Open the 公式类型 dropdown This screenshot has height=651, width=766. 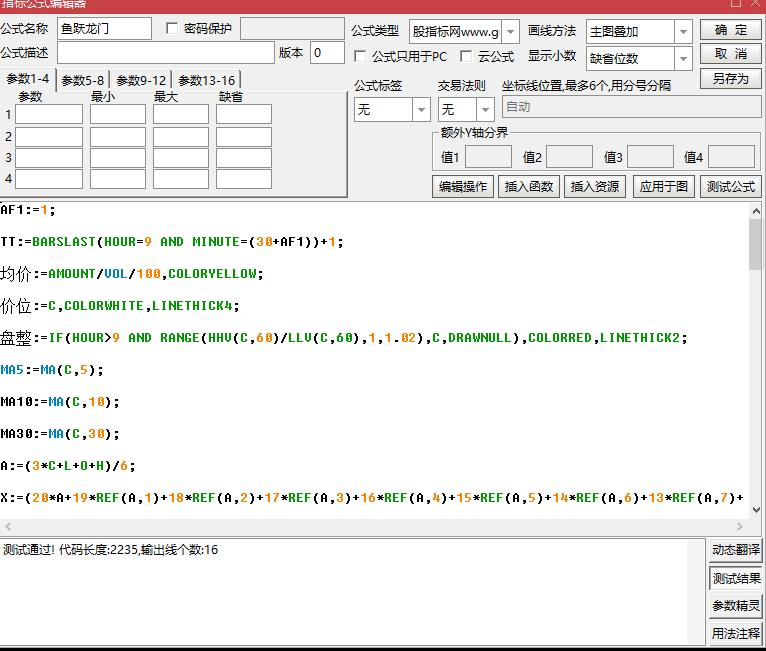coord(510,32)
